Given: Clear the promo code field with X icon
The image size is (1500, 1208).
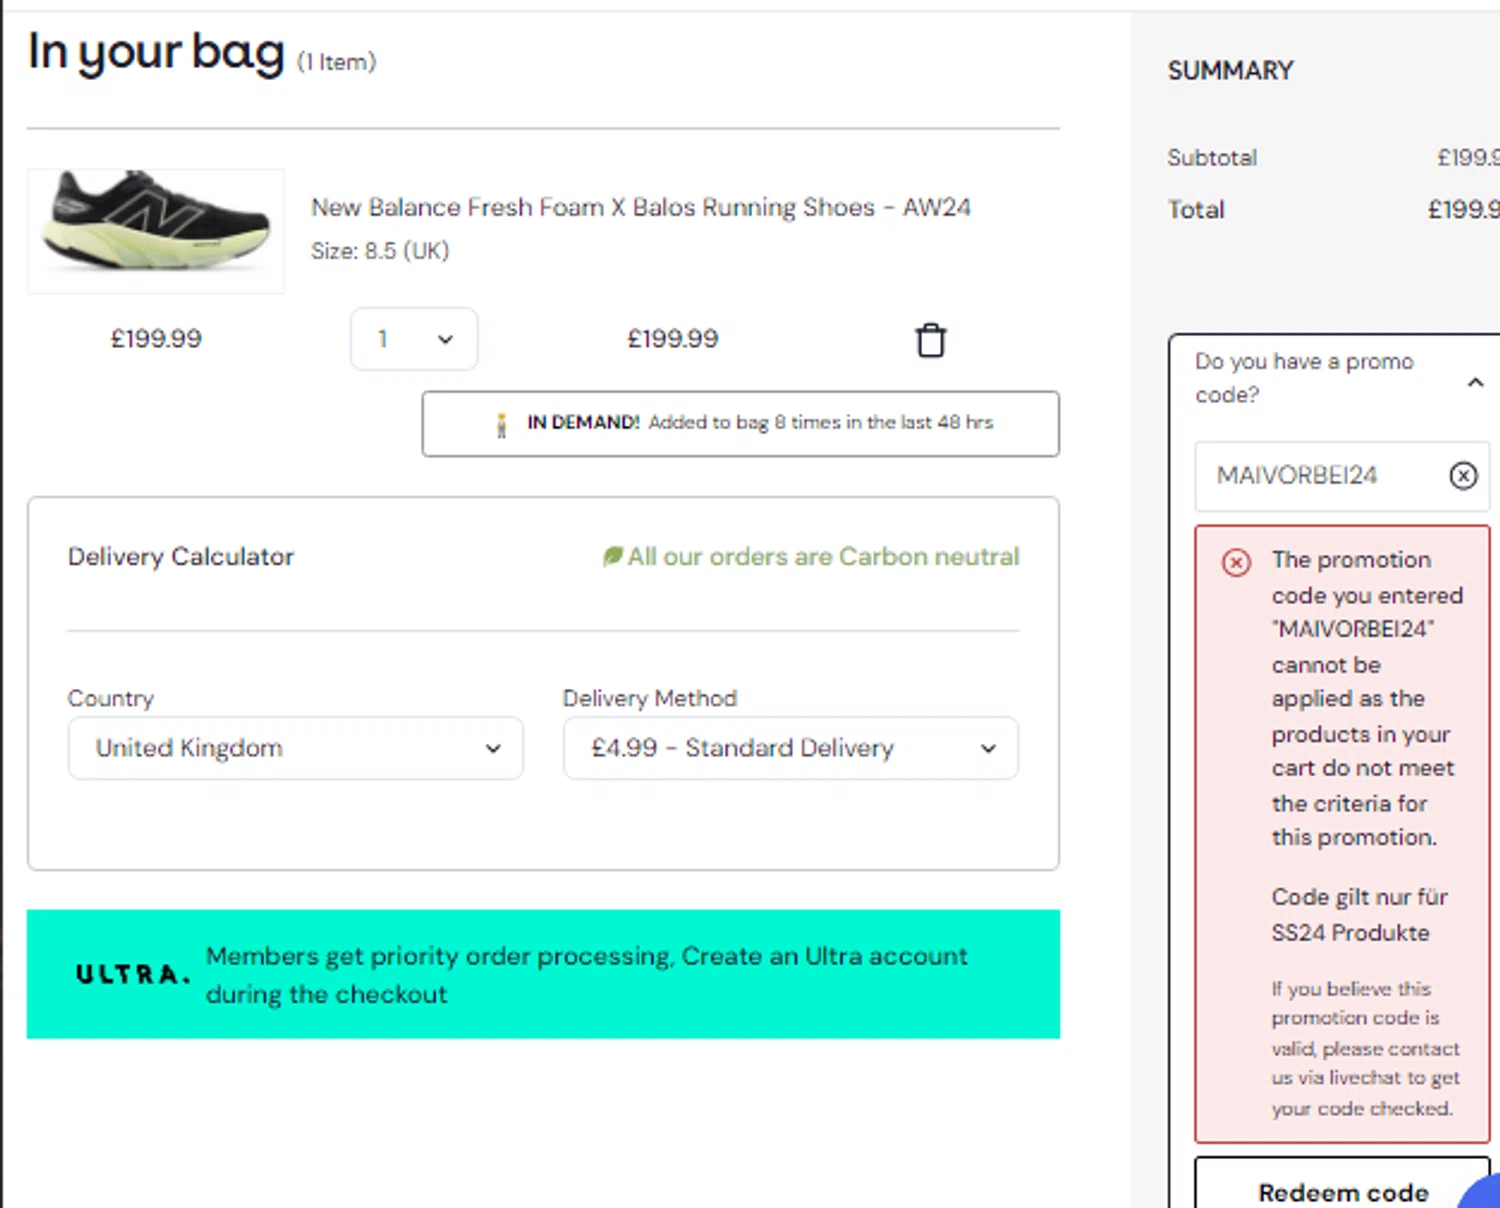Looking at the screenshot, I should pyautogui.click(x=1463, y=475).
